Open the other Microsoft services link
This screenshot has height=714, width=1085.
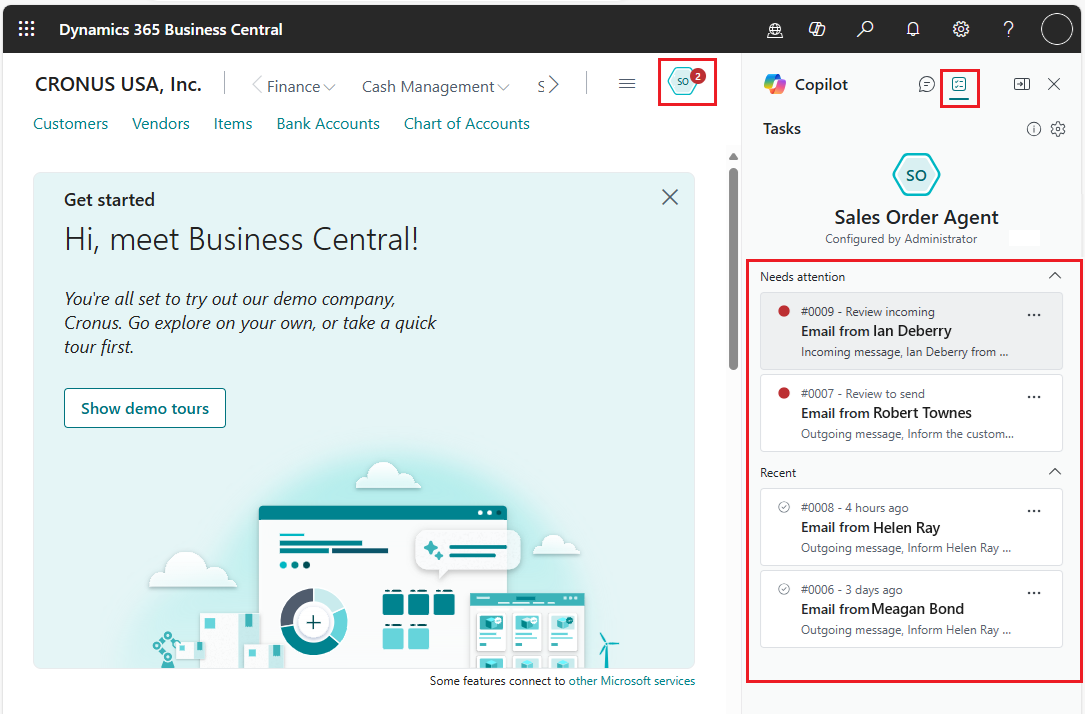point(631,680)
